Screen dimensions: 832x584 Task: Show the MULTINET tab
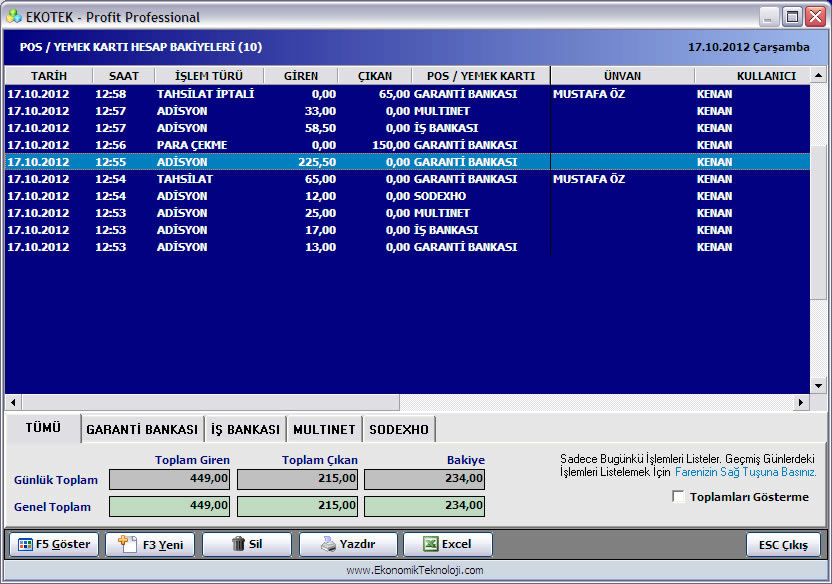point(324,429)
